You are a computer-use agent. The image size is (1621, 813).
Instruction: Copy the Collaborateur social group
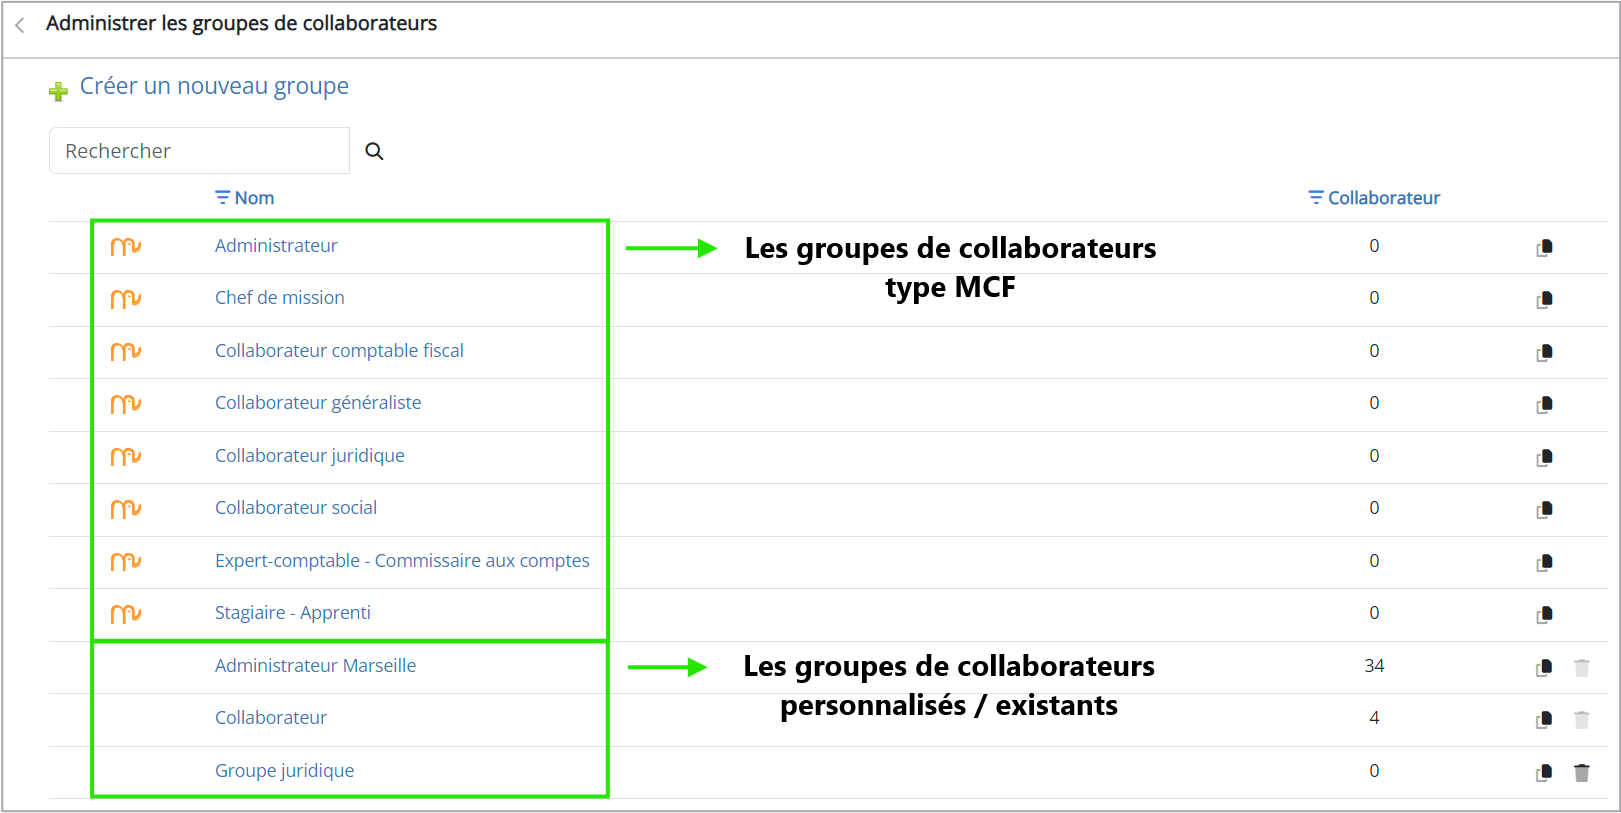1544,509
